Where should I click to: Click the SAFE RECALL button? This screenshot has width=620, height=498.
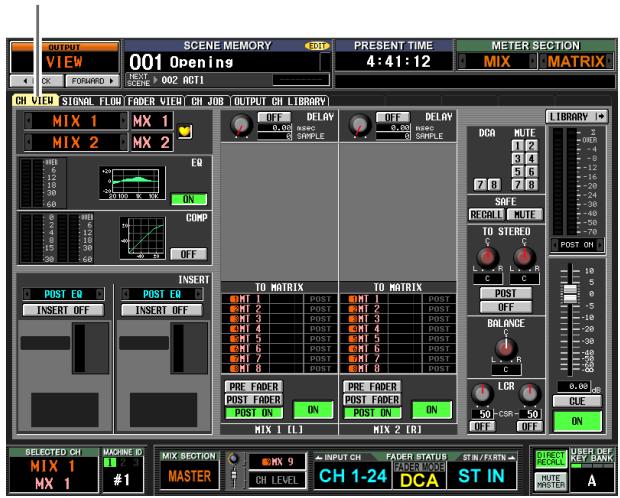point(486,214)
